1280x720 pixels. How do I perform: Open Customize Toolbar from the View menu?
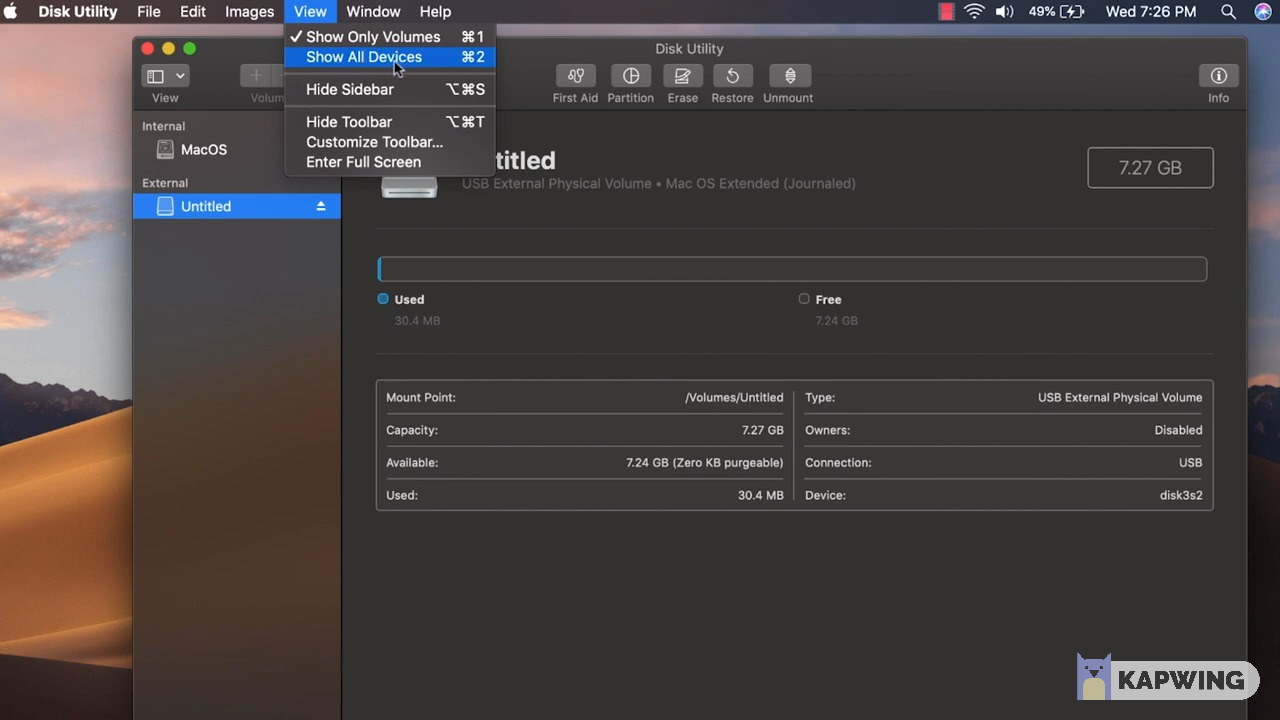point(389,142)
